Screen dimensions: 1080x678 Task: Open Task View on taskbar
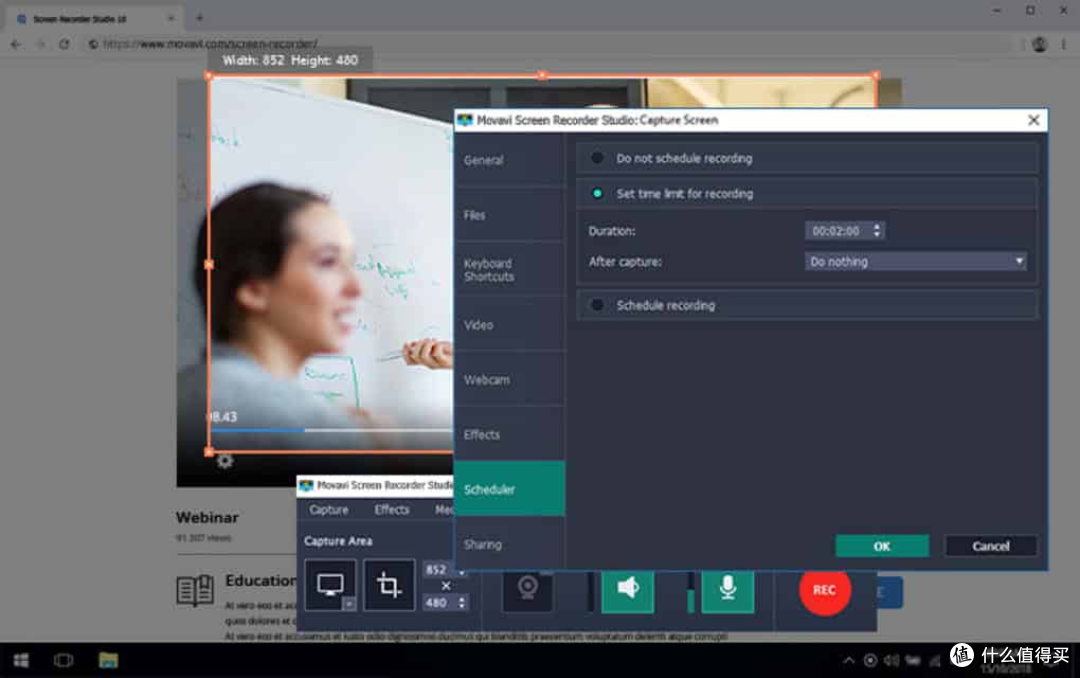click(63, 660)
